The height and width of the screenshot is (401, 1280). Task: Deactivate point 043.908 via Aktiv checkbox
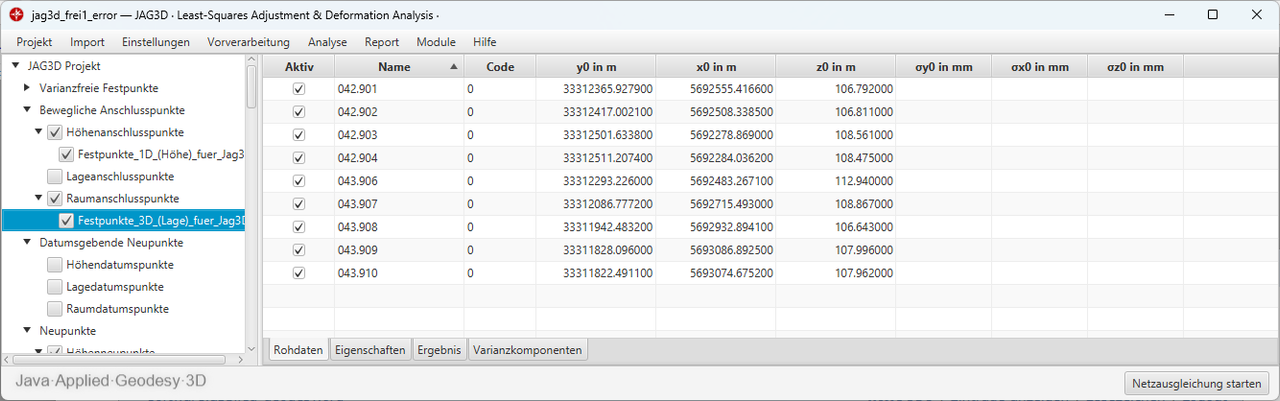click(x=298, y=227)
